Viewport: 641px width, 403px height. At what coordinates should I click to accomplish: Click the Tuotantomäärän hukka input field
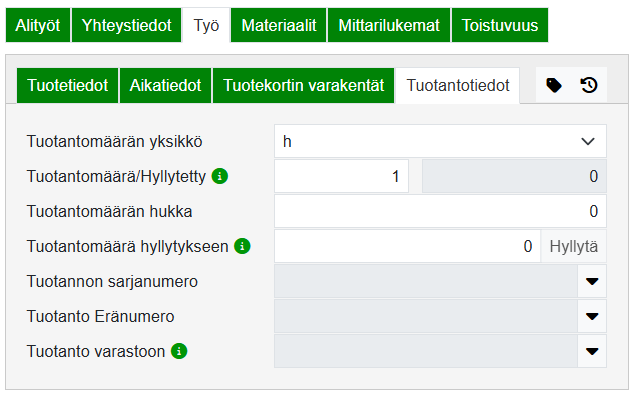point(440,212)
